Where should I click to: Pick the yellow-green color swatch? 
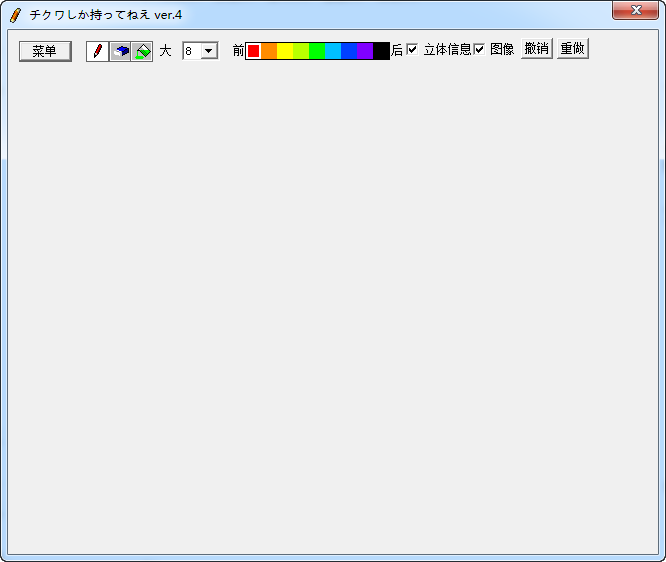[301, 51]
